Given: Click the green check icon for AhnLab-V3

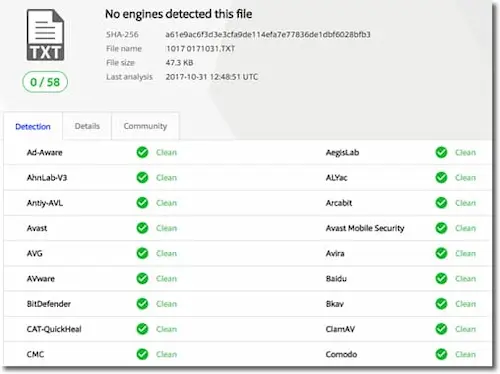Looking at the screenshot, I should [142, 177].
